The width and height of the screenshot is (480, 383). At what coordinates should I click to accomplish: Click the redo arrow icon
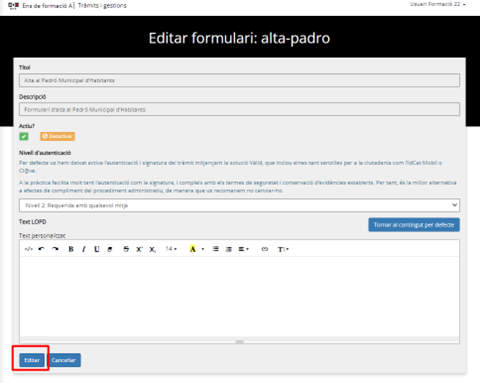pyautogui.click(x=55, y=249)
